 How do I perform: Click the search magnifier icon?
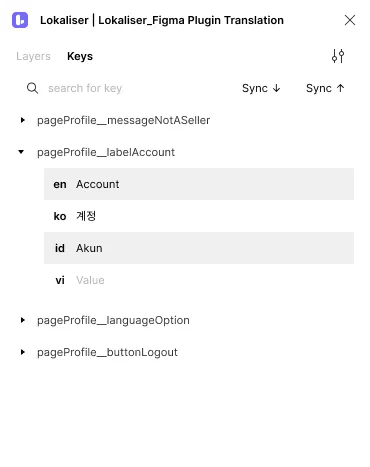click(32, 88)
